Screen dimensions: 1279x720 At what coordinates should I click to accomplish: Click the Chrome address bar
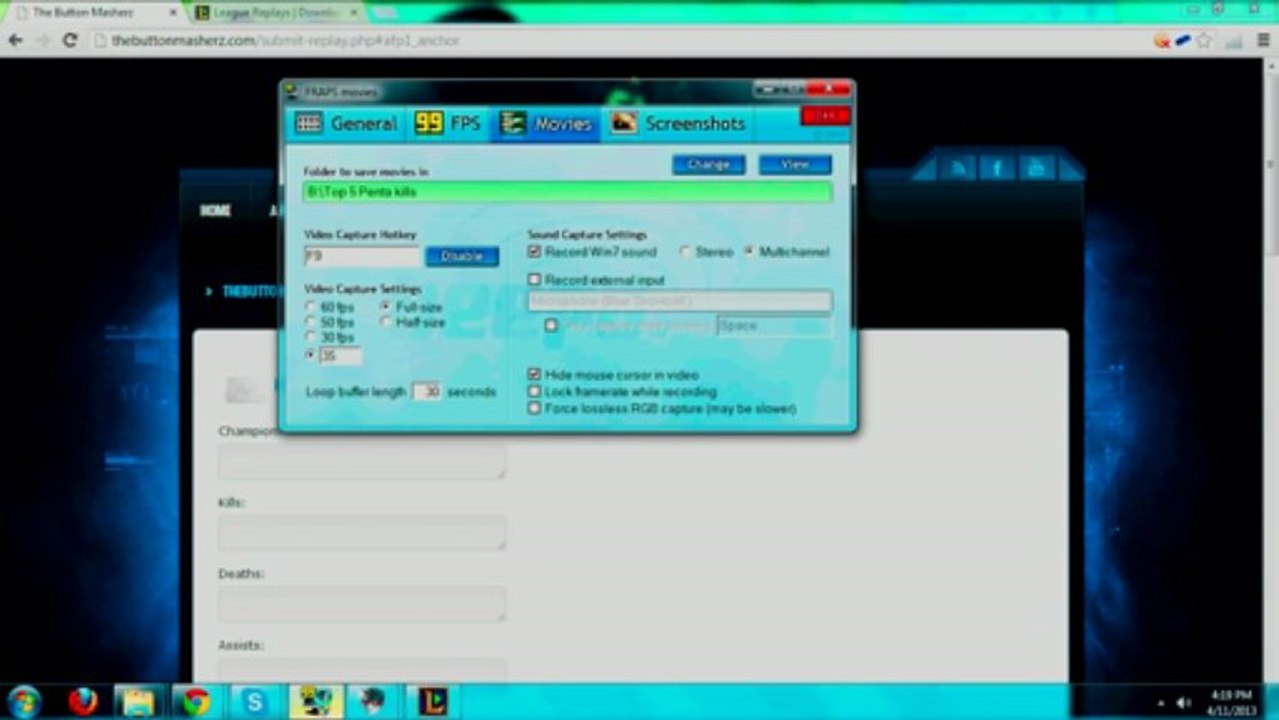click(620, 41)
